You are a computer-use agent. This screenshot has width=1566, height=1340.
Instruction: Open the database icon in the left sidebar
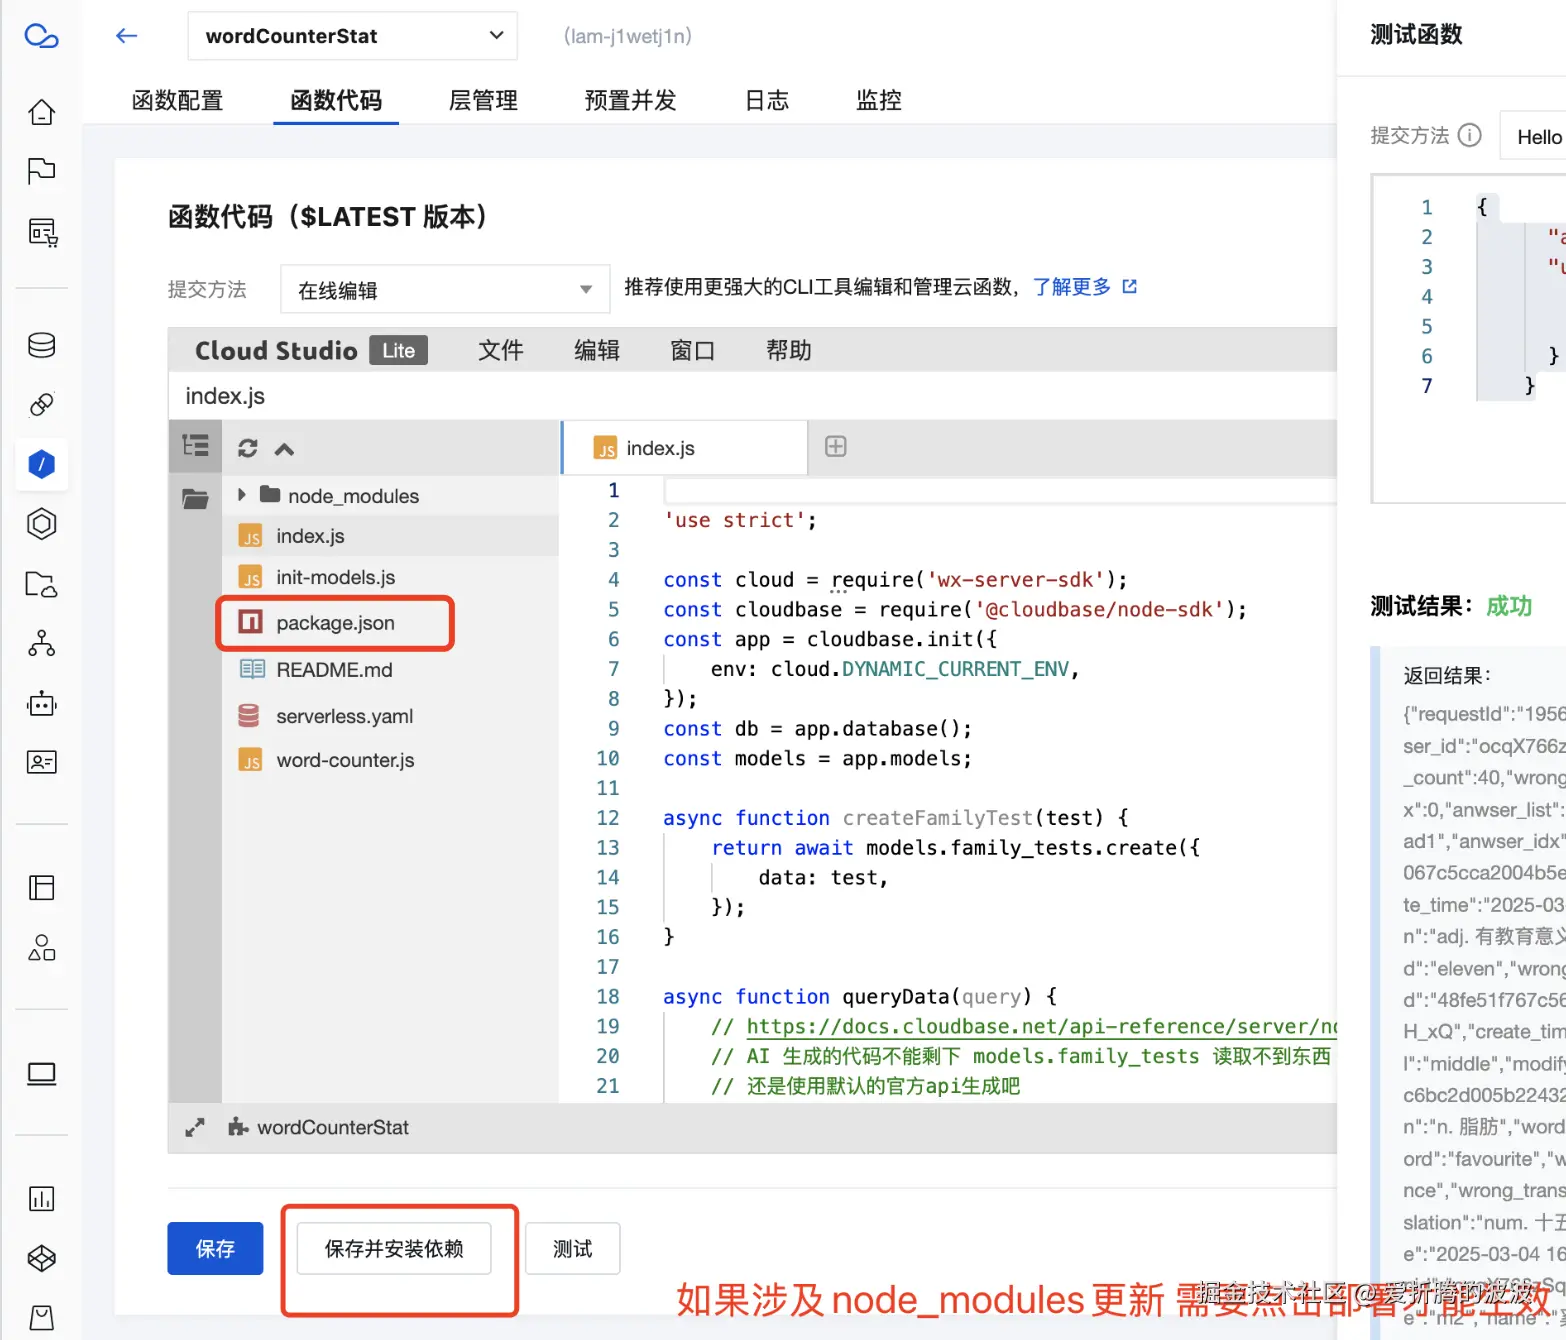(x=41, y=345)
